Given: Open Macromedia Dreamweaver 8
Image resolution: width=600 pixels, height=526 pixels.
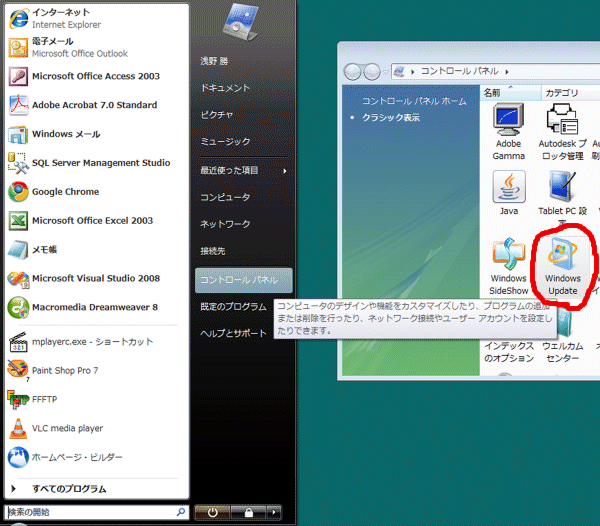Looking at the screenshot, I should pos(97,307).
